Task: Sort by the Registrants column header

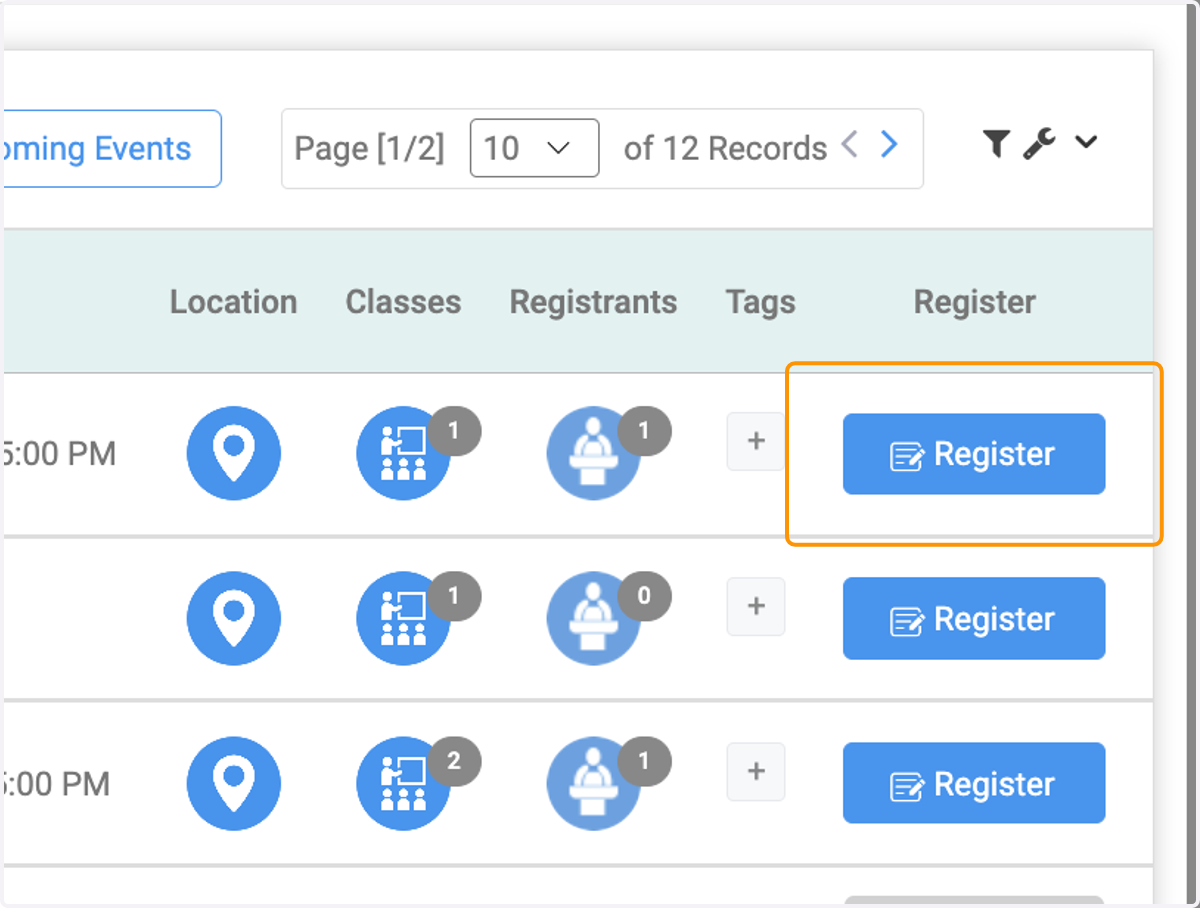Action: click(593, 303)
